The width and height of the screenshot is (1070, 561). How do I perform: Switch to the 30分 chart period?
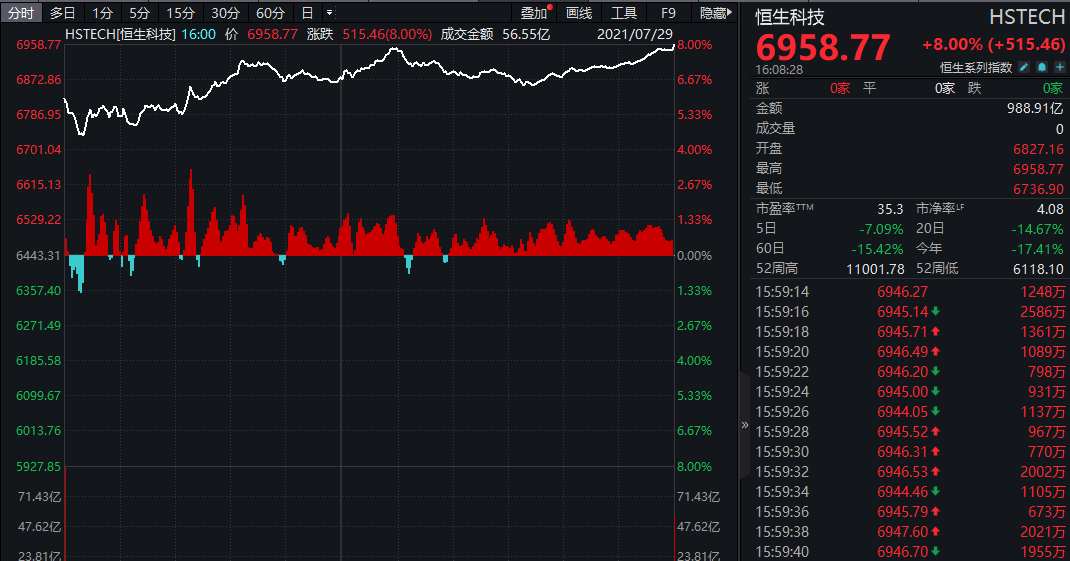pos(225,12)
